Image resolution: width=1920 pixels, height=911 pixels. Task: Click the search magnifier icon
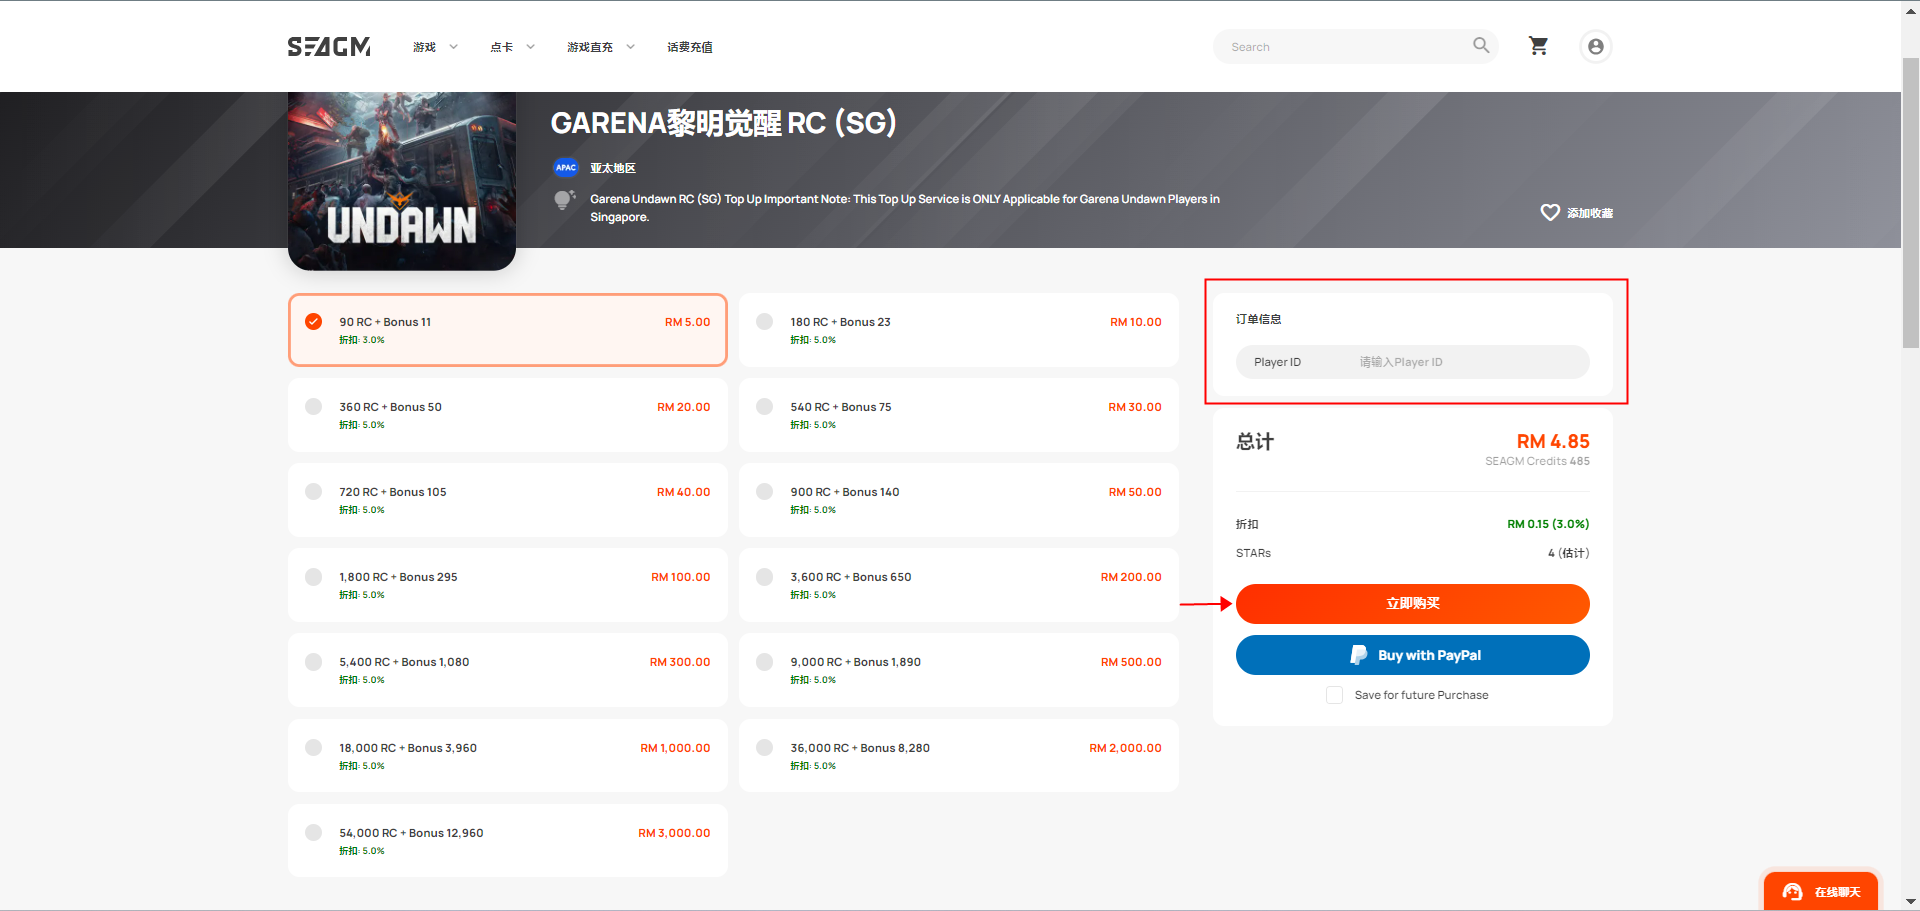click(1481, 45)
